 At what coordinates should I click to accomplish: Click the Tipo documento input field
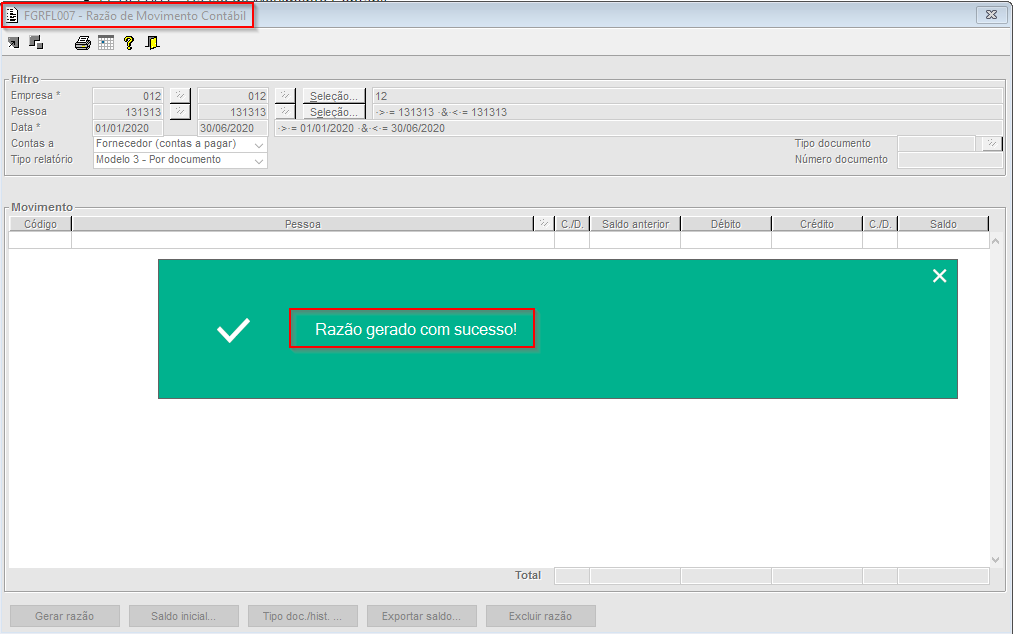coord(936,144)
